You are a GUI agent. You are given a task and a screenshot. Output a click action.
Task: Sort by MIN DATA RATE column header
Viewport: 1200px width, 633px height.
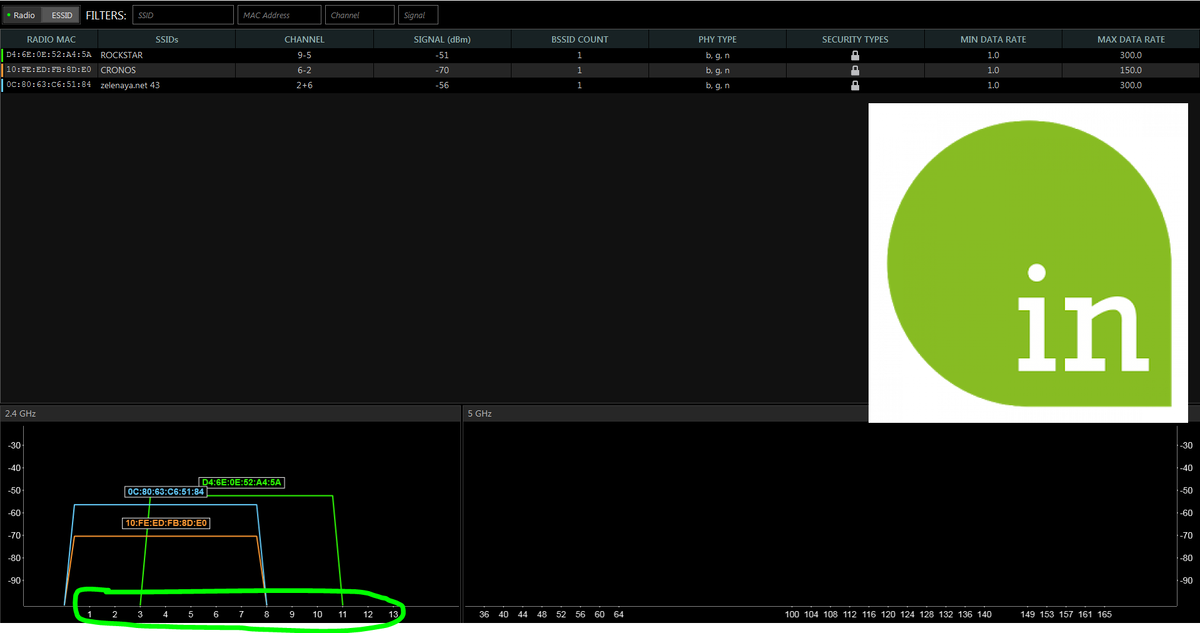[993, 39]
